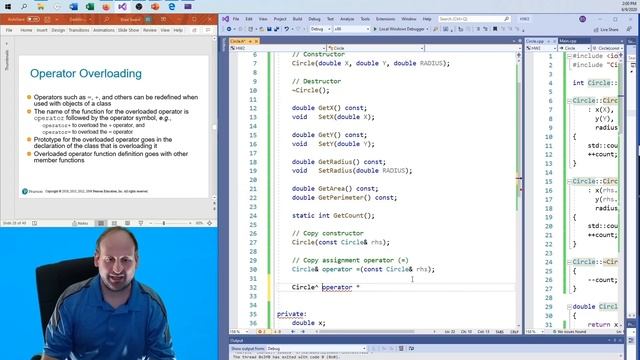Image resolution: width=640 pixels, height=360 pixels.
Task: Open the taskbar search icon
Action: pyautogui.click(x=24, y=7)
